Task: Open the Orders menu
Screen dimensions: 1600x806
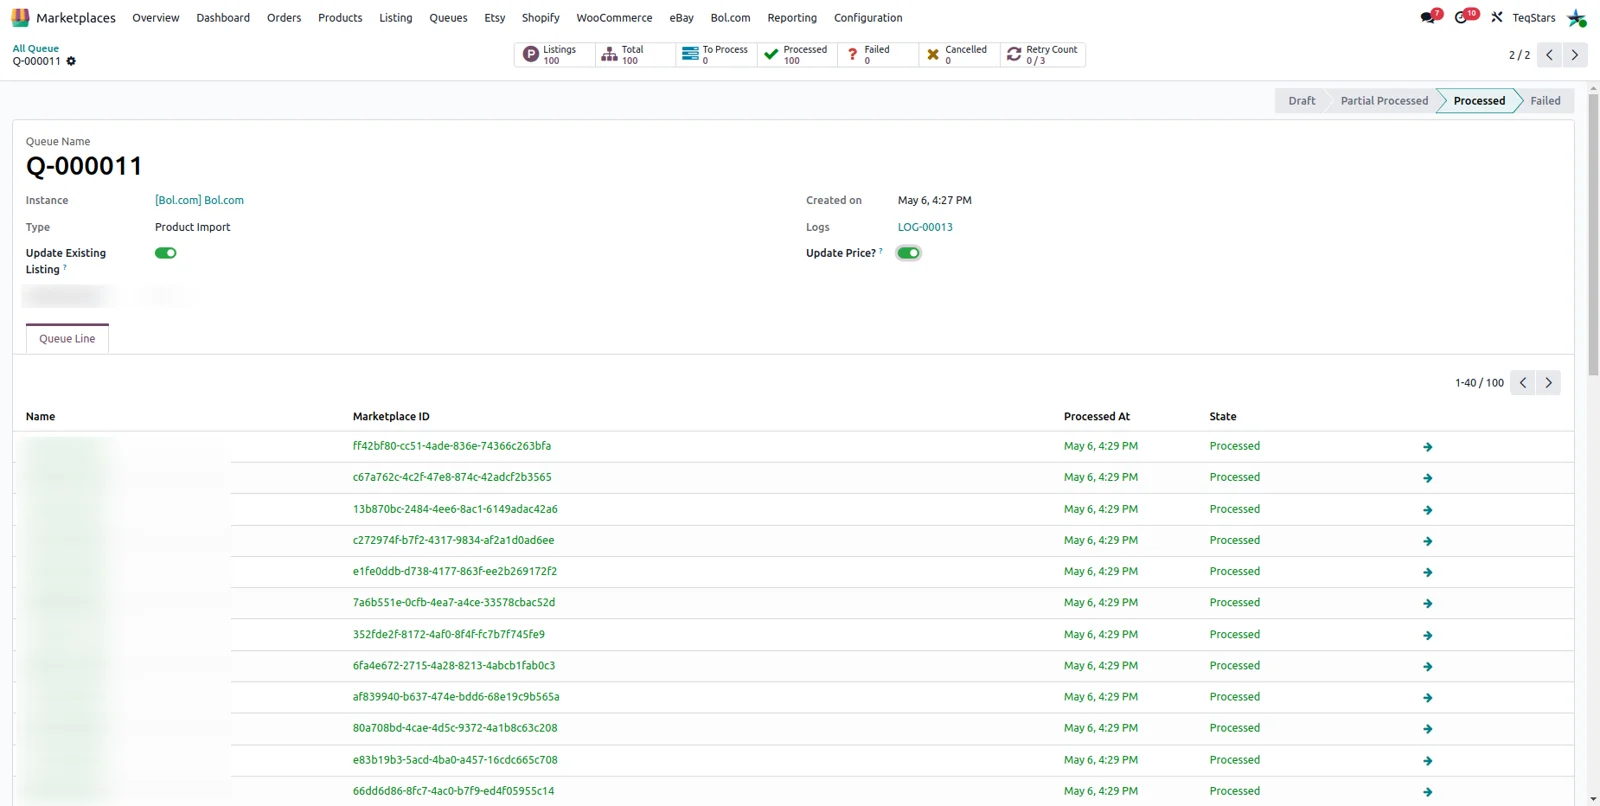Action: coord(284,18)
